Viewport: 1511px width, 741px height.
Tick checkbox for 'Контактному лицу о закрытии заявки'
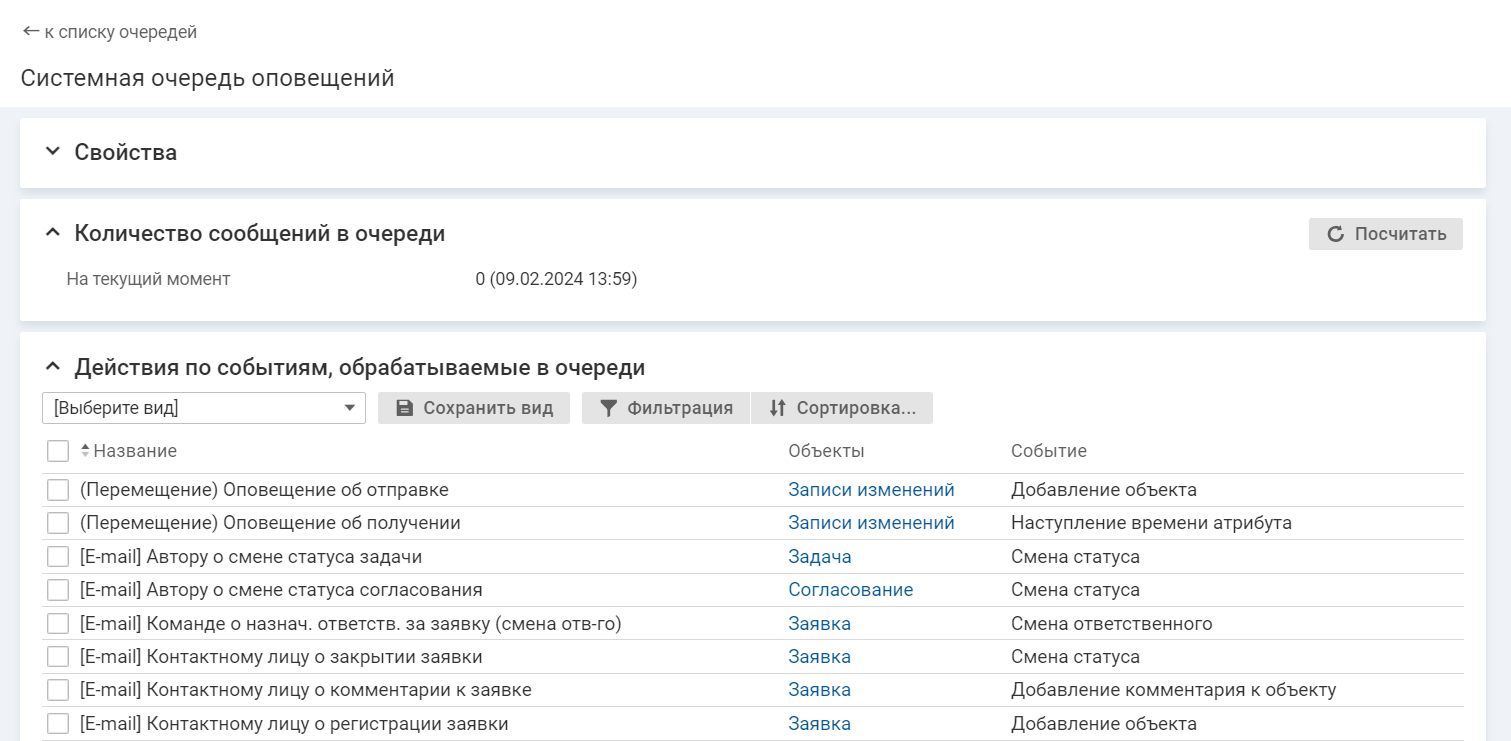58,657
